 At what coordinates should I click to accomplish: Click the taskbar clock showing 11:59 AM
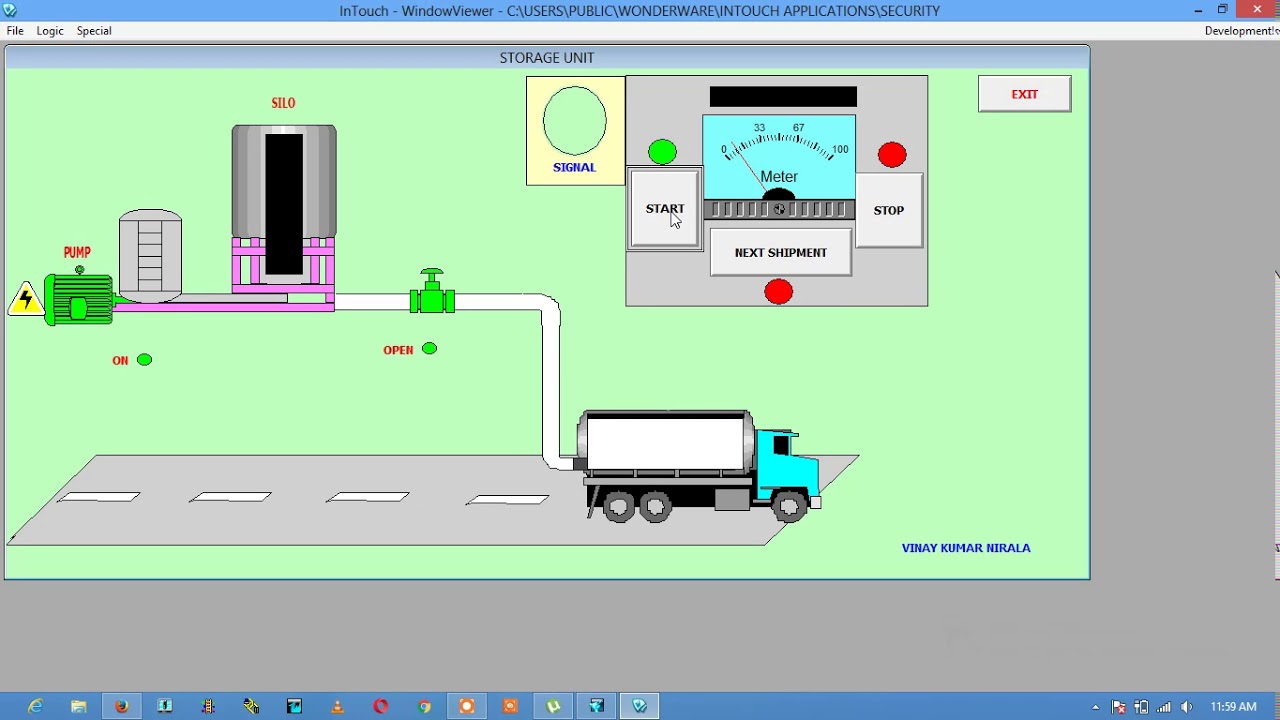point(1233,707)
